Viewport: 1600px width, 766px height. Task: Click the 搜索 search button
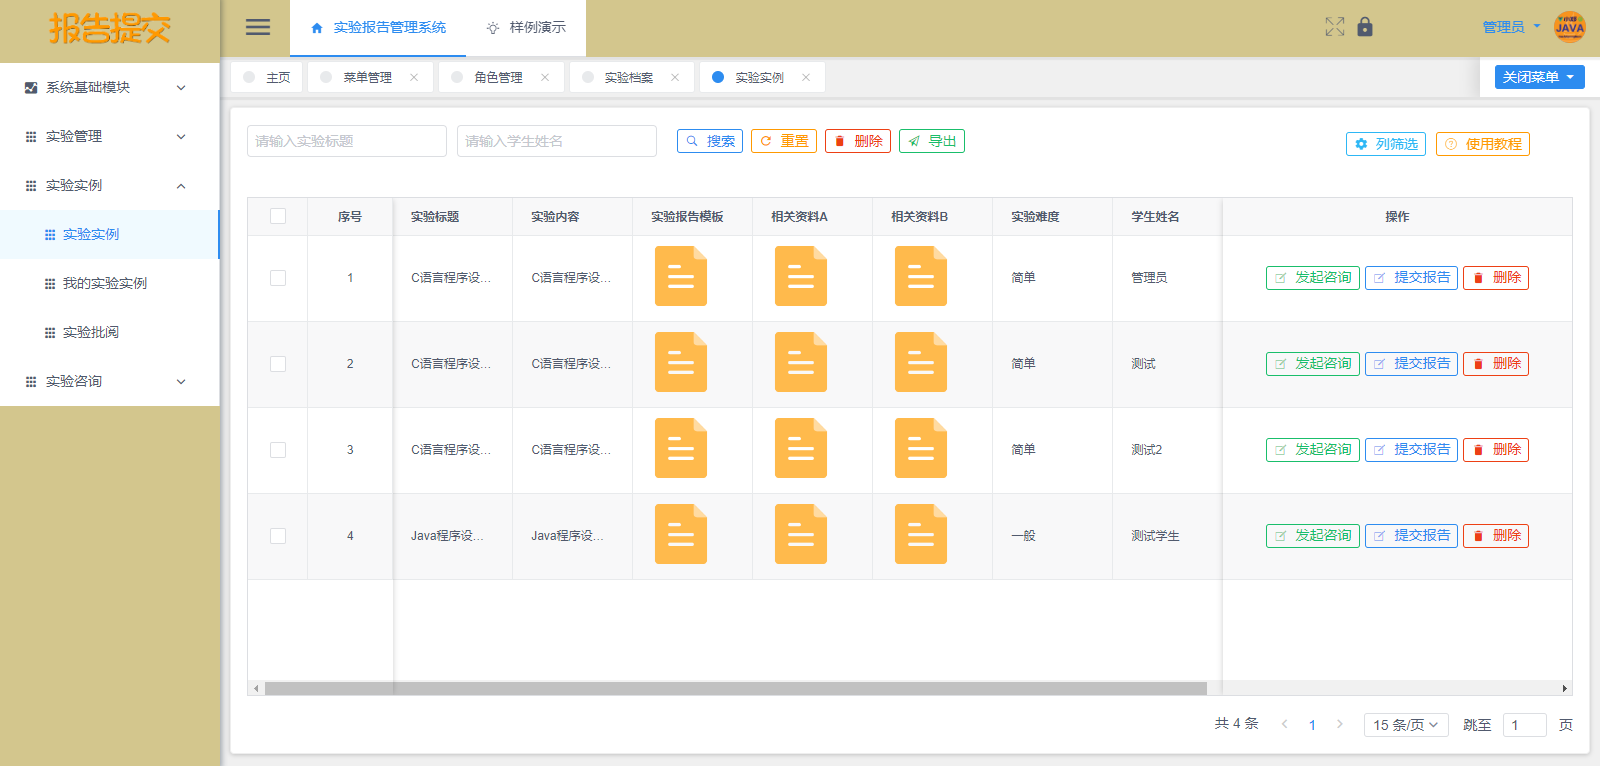tap(710, 141)
